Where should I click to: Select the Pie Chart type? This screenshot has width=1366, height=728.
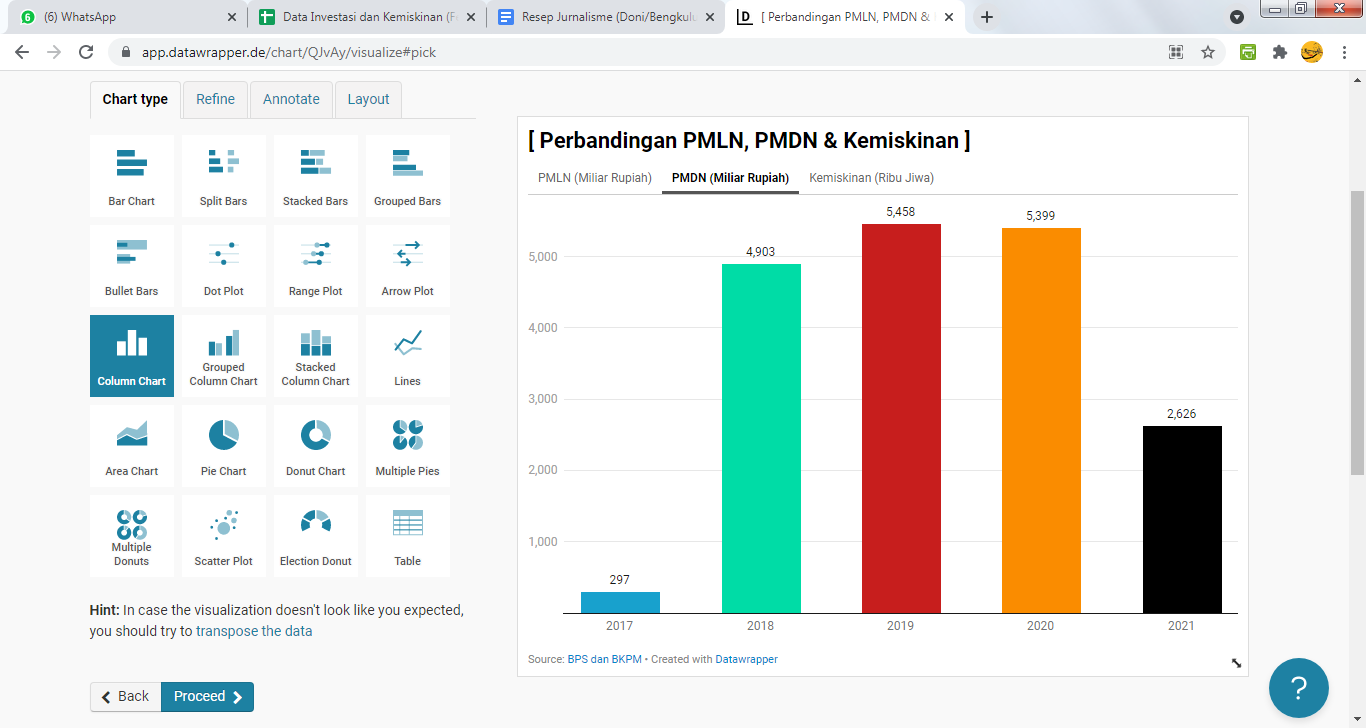click(223, 446)
